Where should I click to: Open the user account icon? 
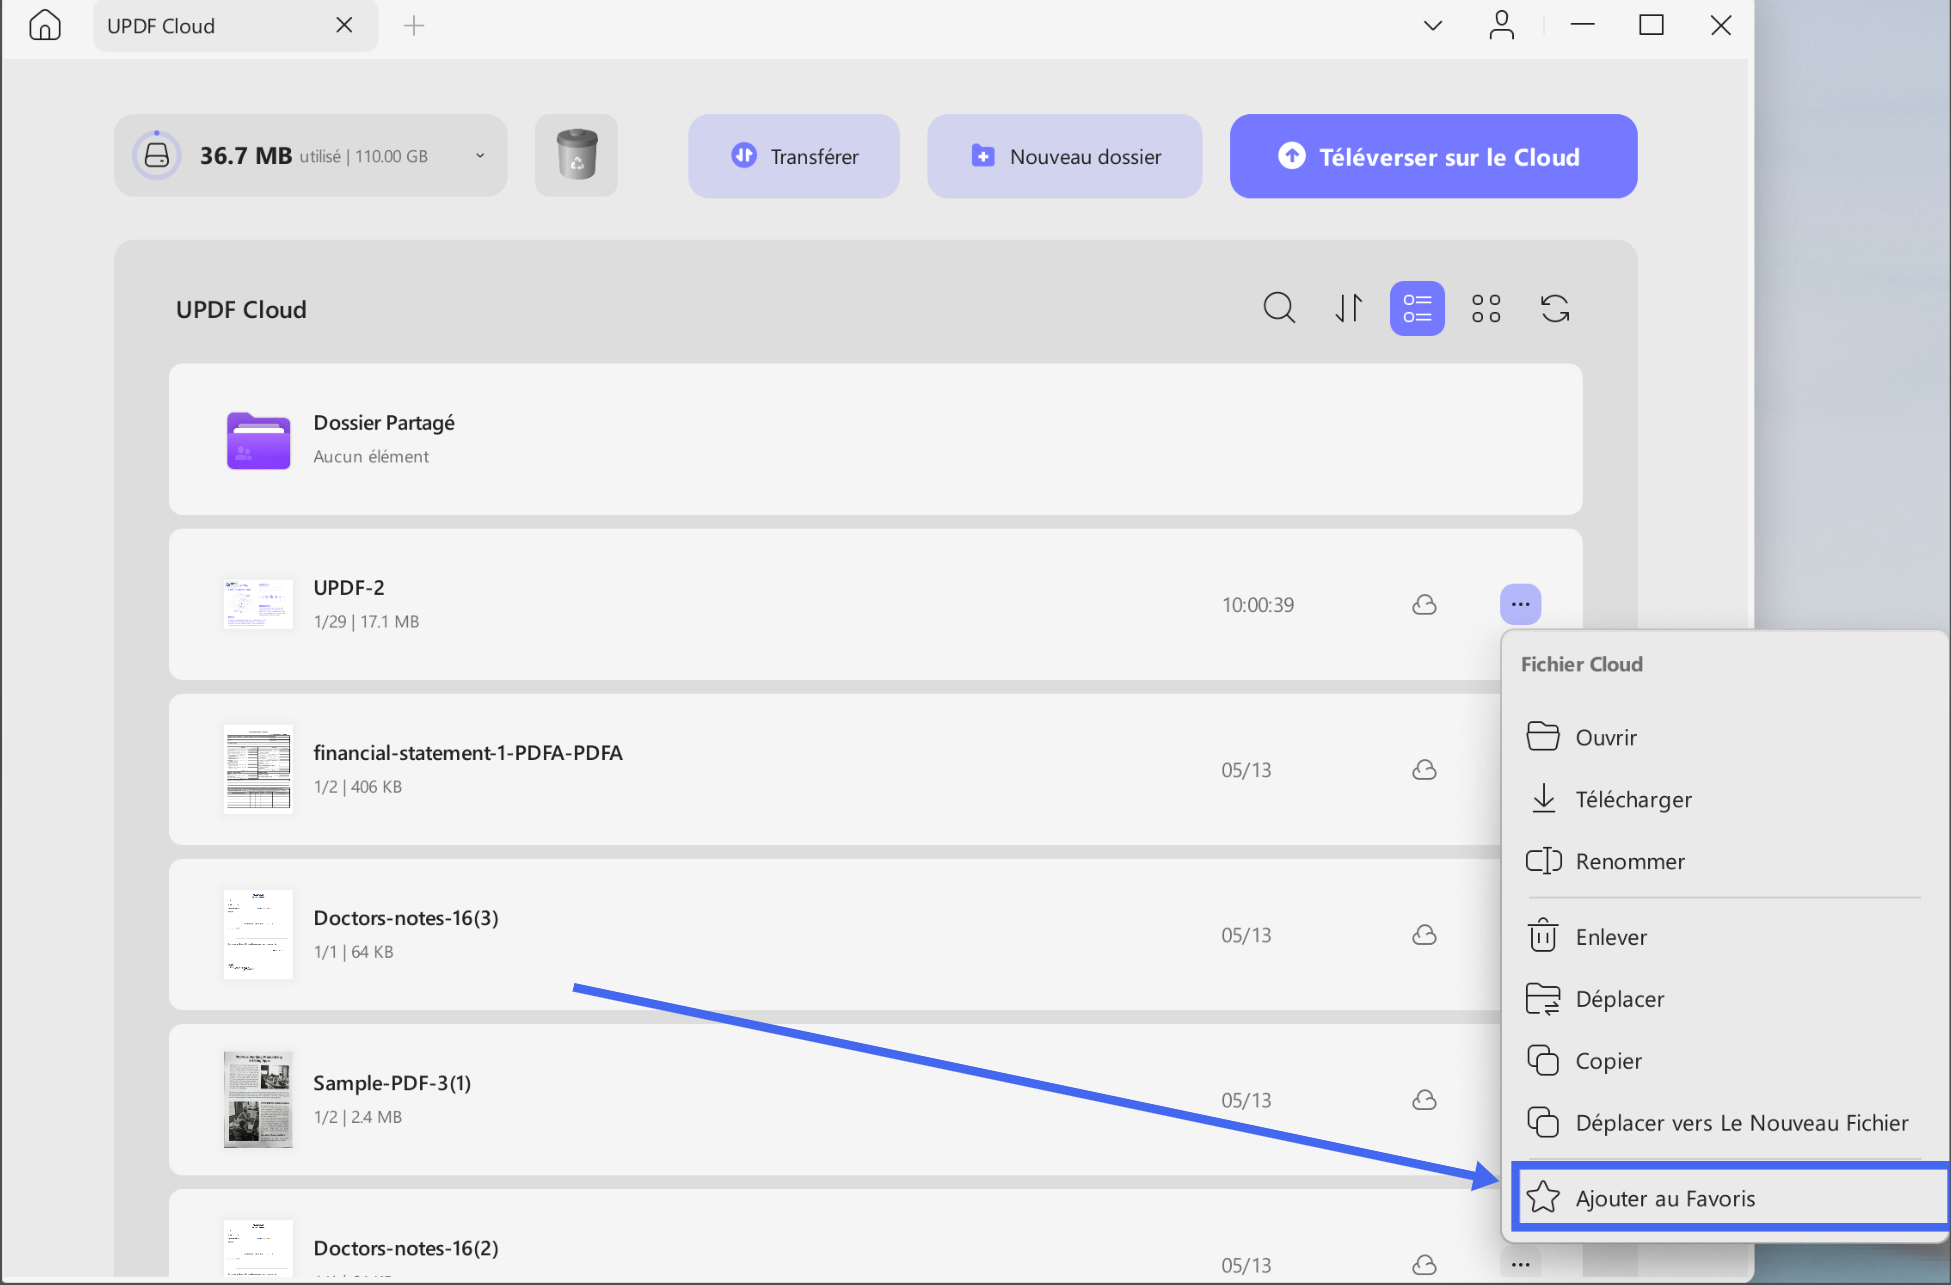1501,25
